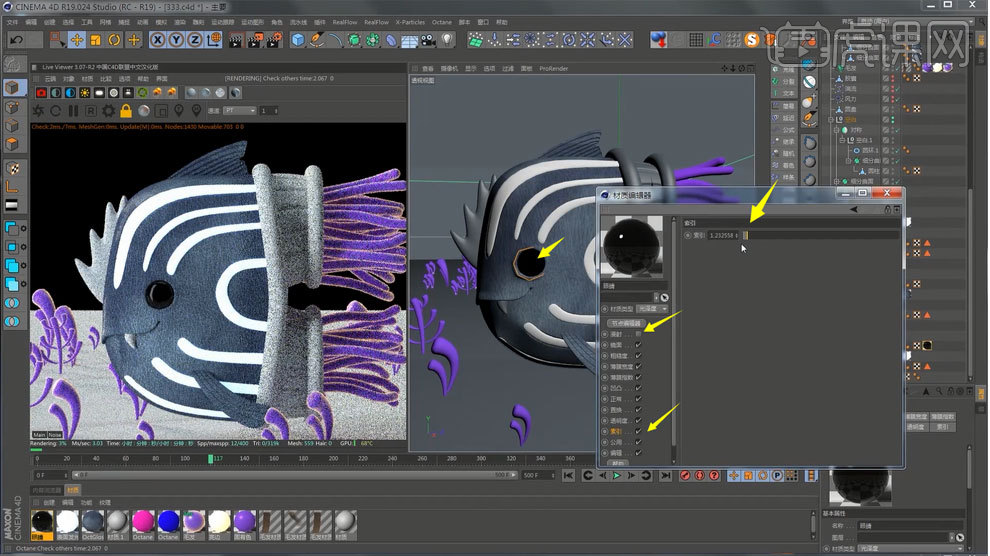Screen dimensions: 990x556
Task: Toggle the 索引 channel checkbox
Action: coord(638,431)
